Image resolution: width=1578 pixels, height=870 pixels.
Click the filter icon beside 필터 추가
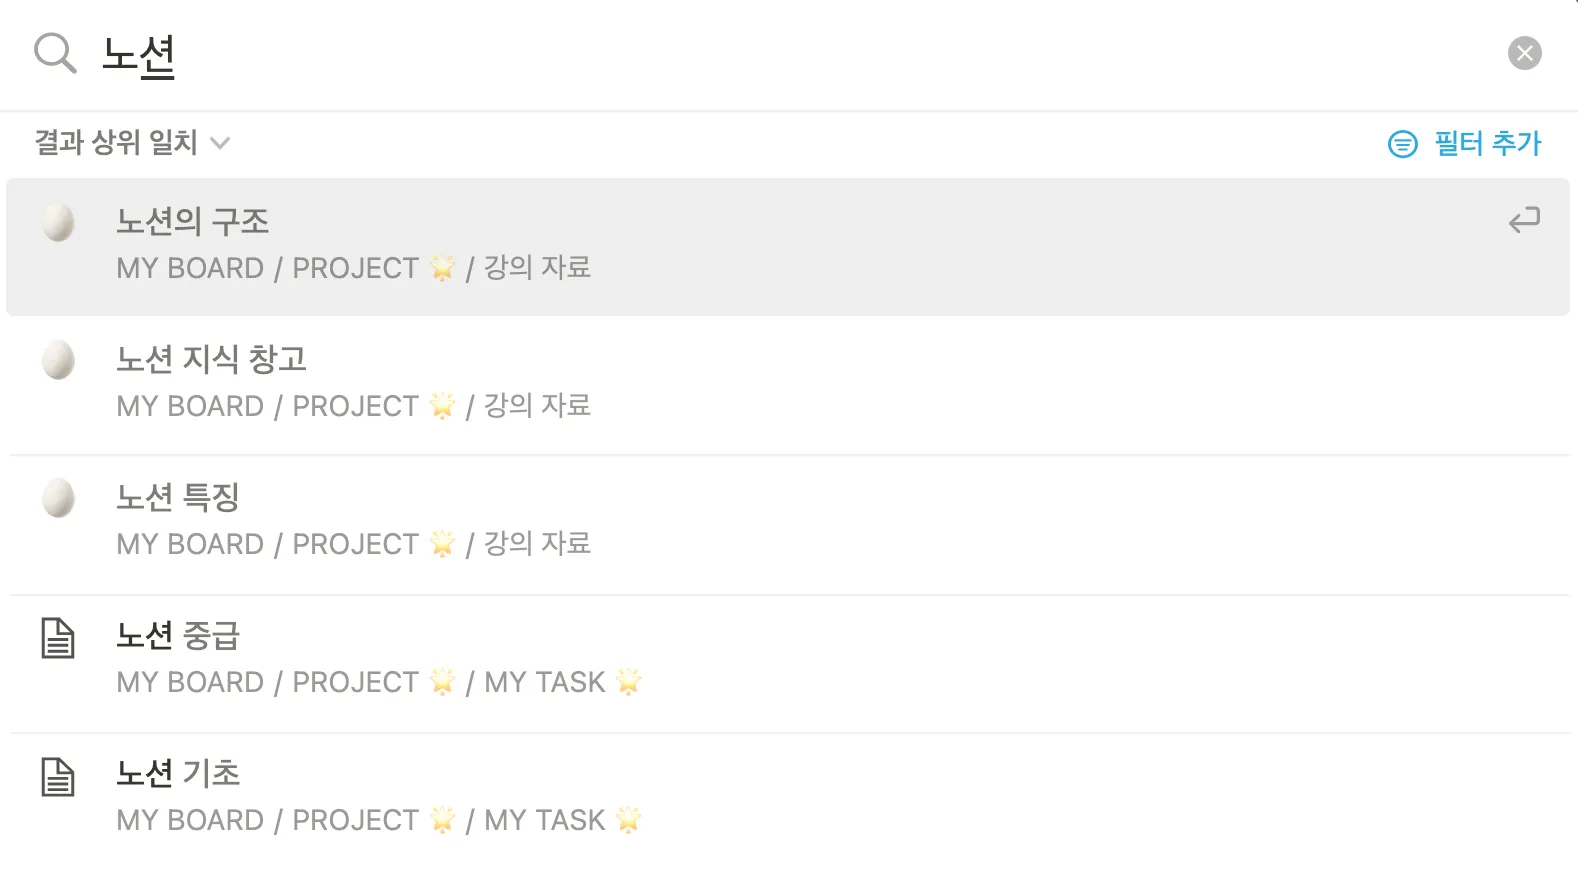1402,144
